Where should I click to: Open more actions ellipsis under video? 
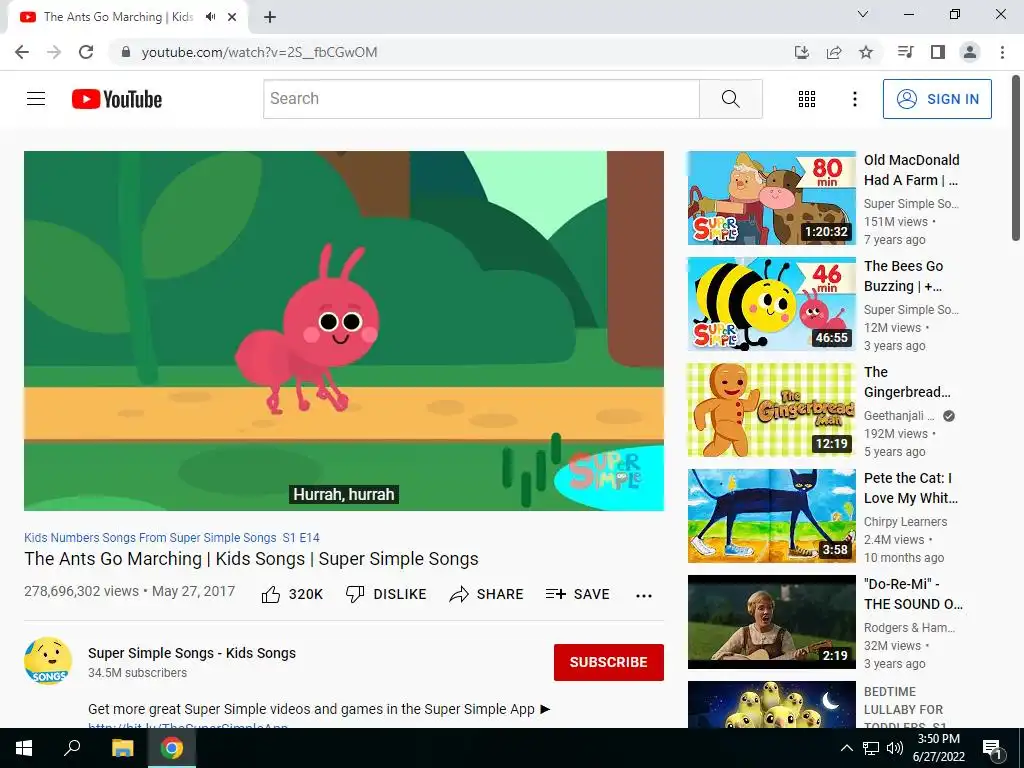pos(644,595)
